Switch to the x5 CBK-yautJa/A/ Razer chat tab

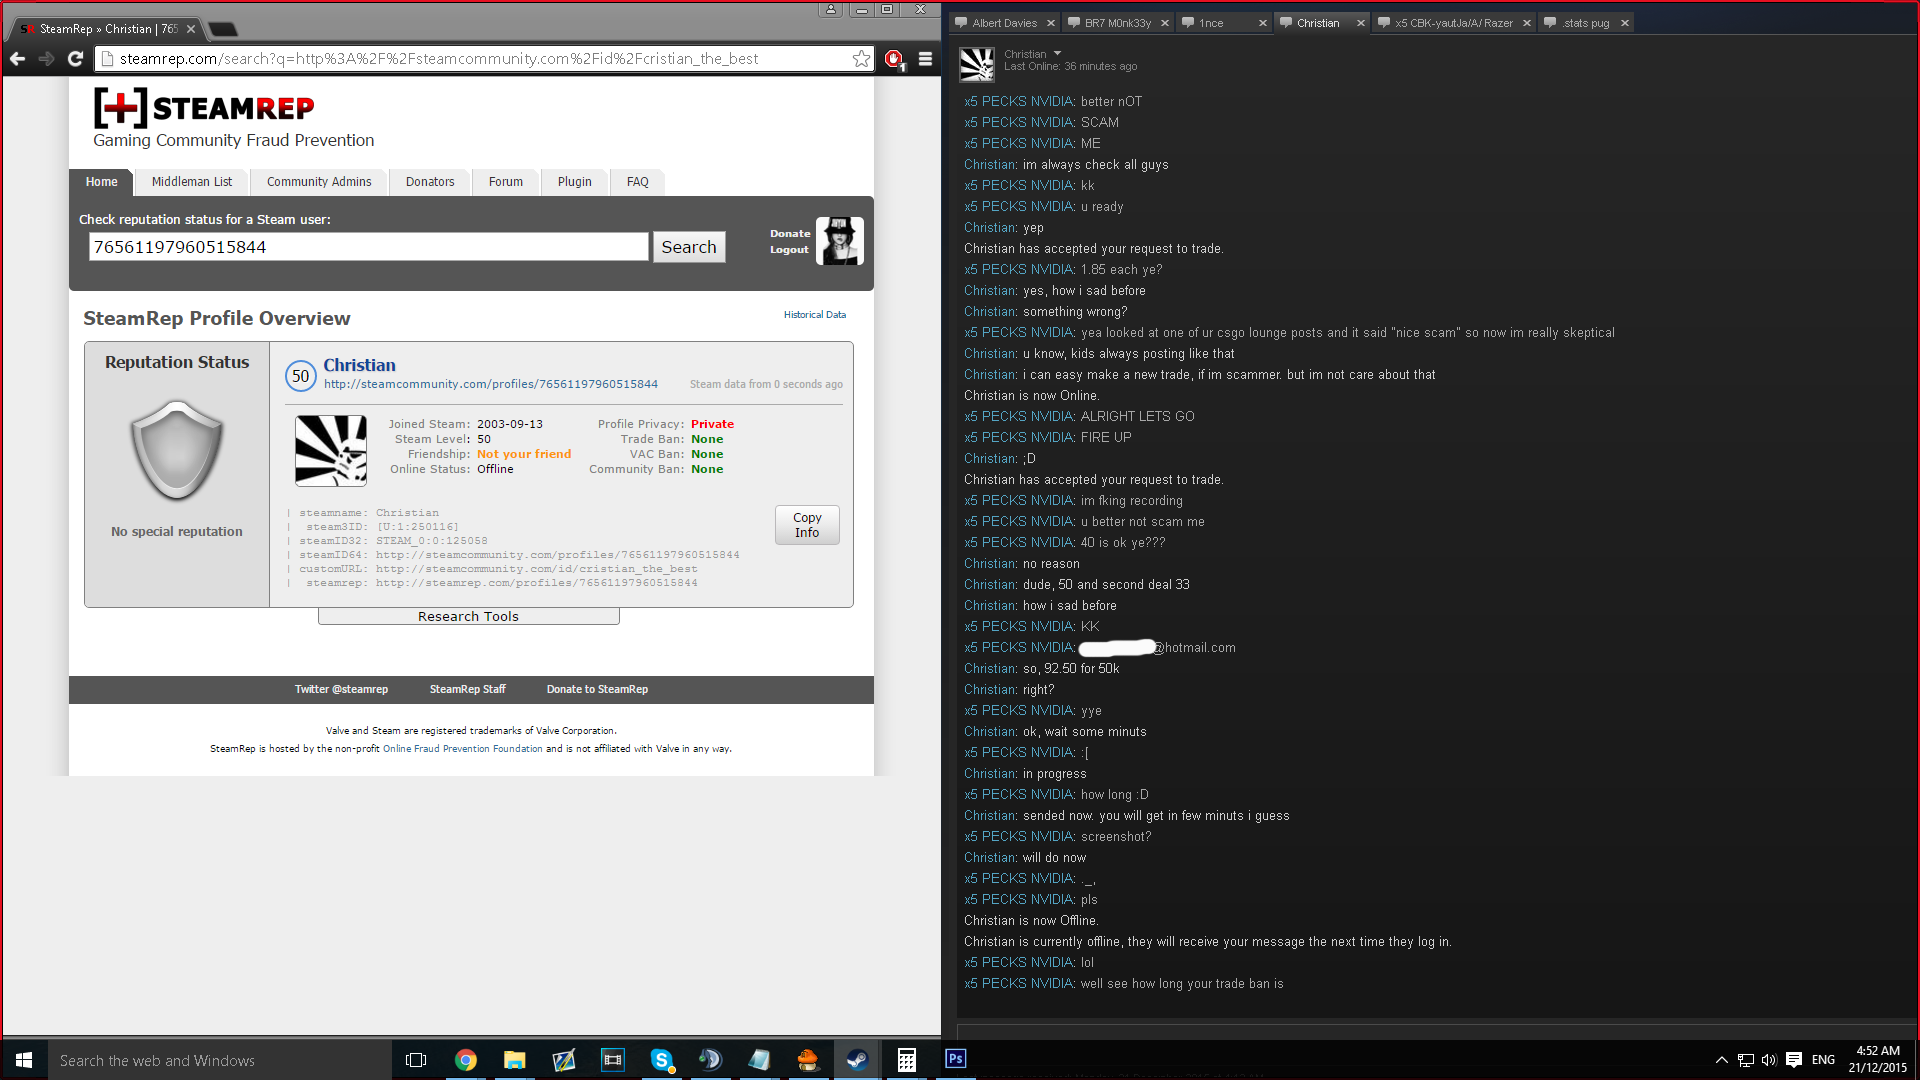point(1453,23)
